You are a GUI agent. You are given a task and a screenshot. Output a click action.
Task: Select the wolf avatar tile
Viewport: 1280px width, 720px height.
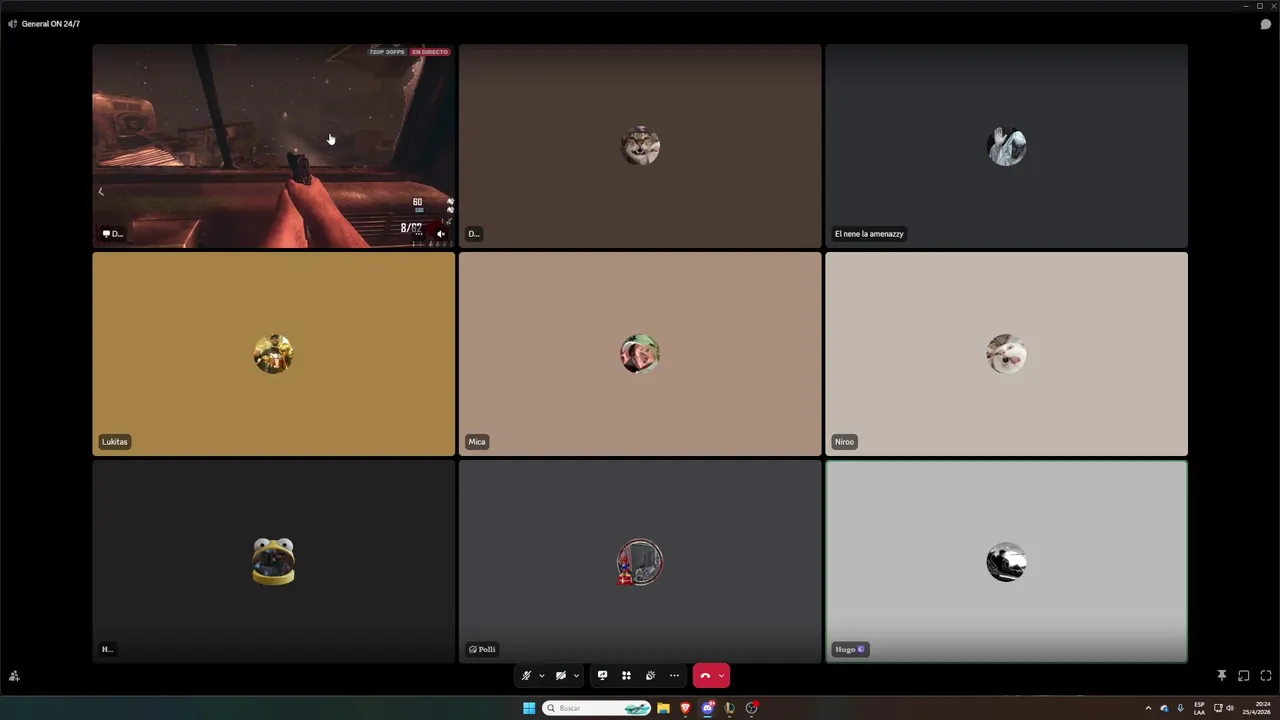pyautogui.click(x=640, y=146)
